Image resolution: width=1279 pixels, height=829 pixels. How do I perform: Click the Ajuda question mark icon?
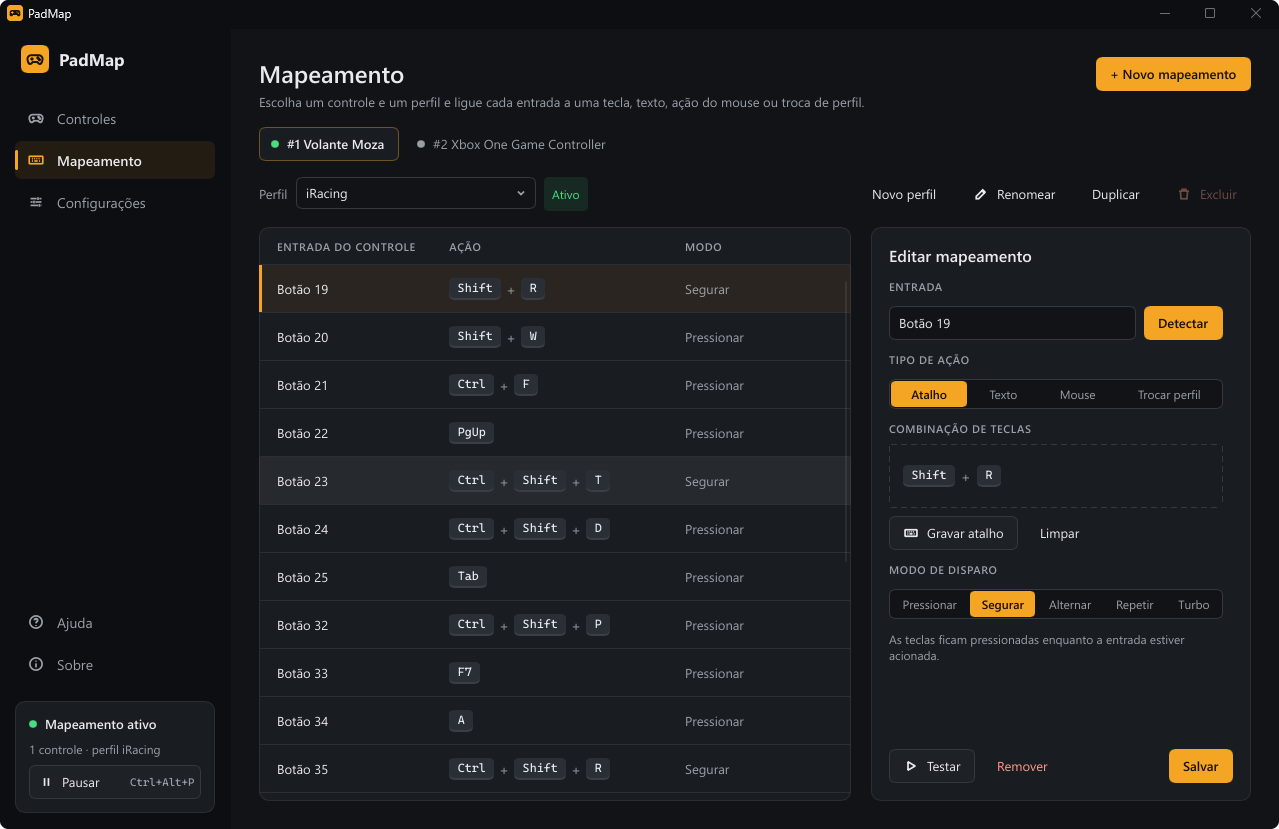(36, 623)
